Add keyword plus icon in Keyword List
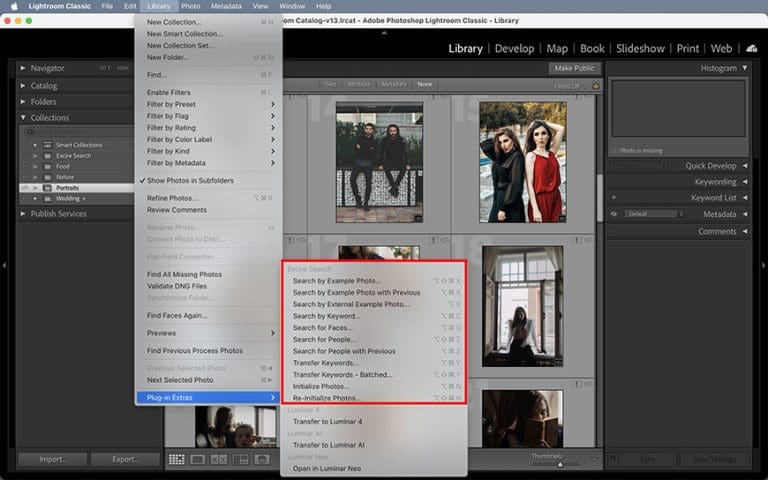 coord(614,197)
